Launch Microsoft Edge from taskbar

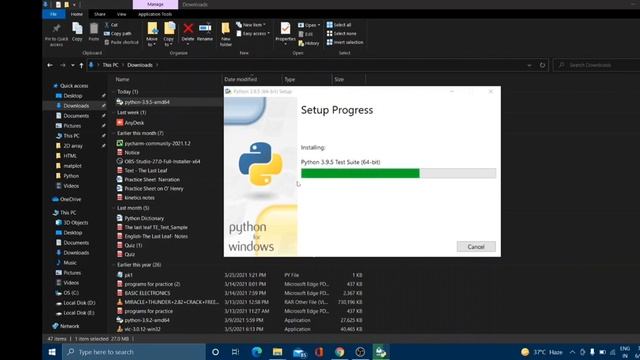click(x=257, y=352)
